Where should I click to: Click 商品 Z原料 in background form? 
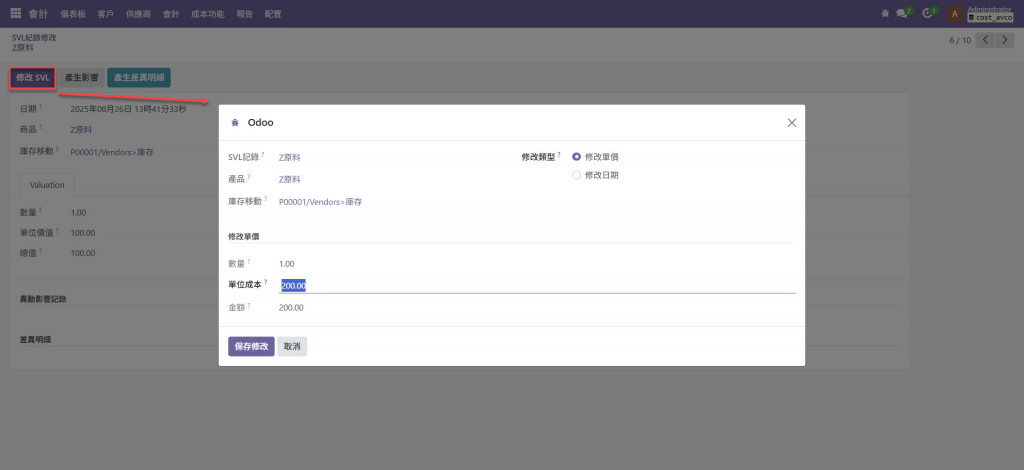81,129
